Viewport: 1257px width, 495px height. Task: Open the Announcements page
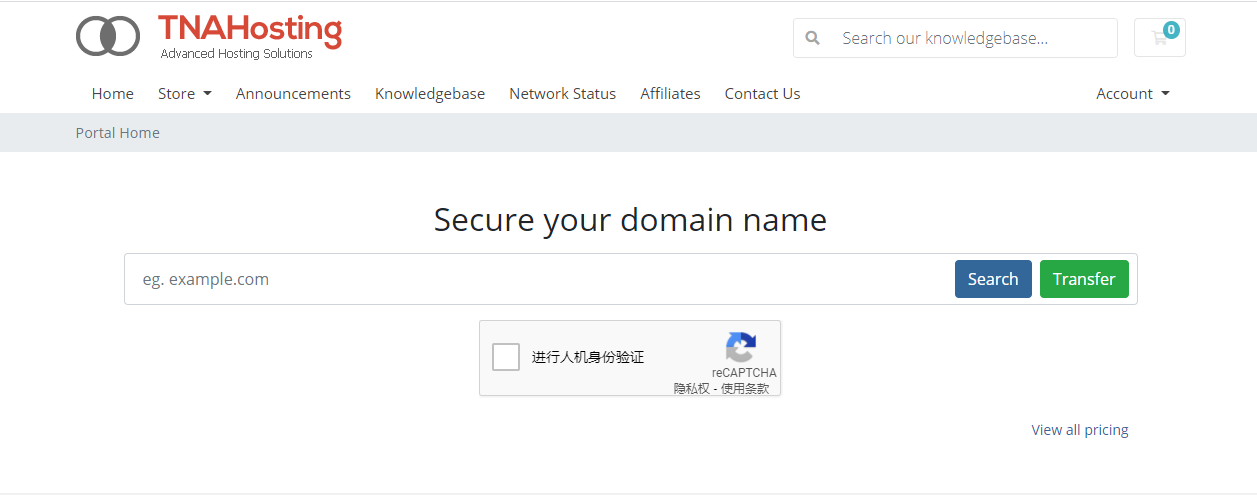pos(293,93)
